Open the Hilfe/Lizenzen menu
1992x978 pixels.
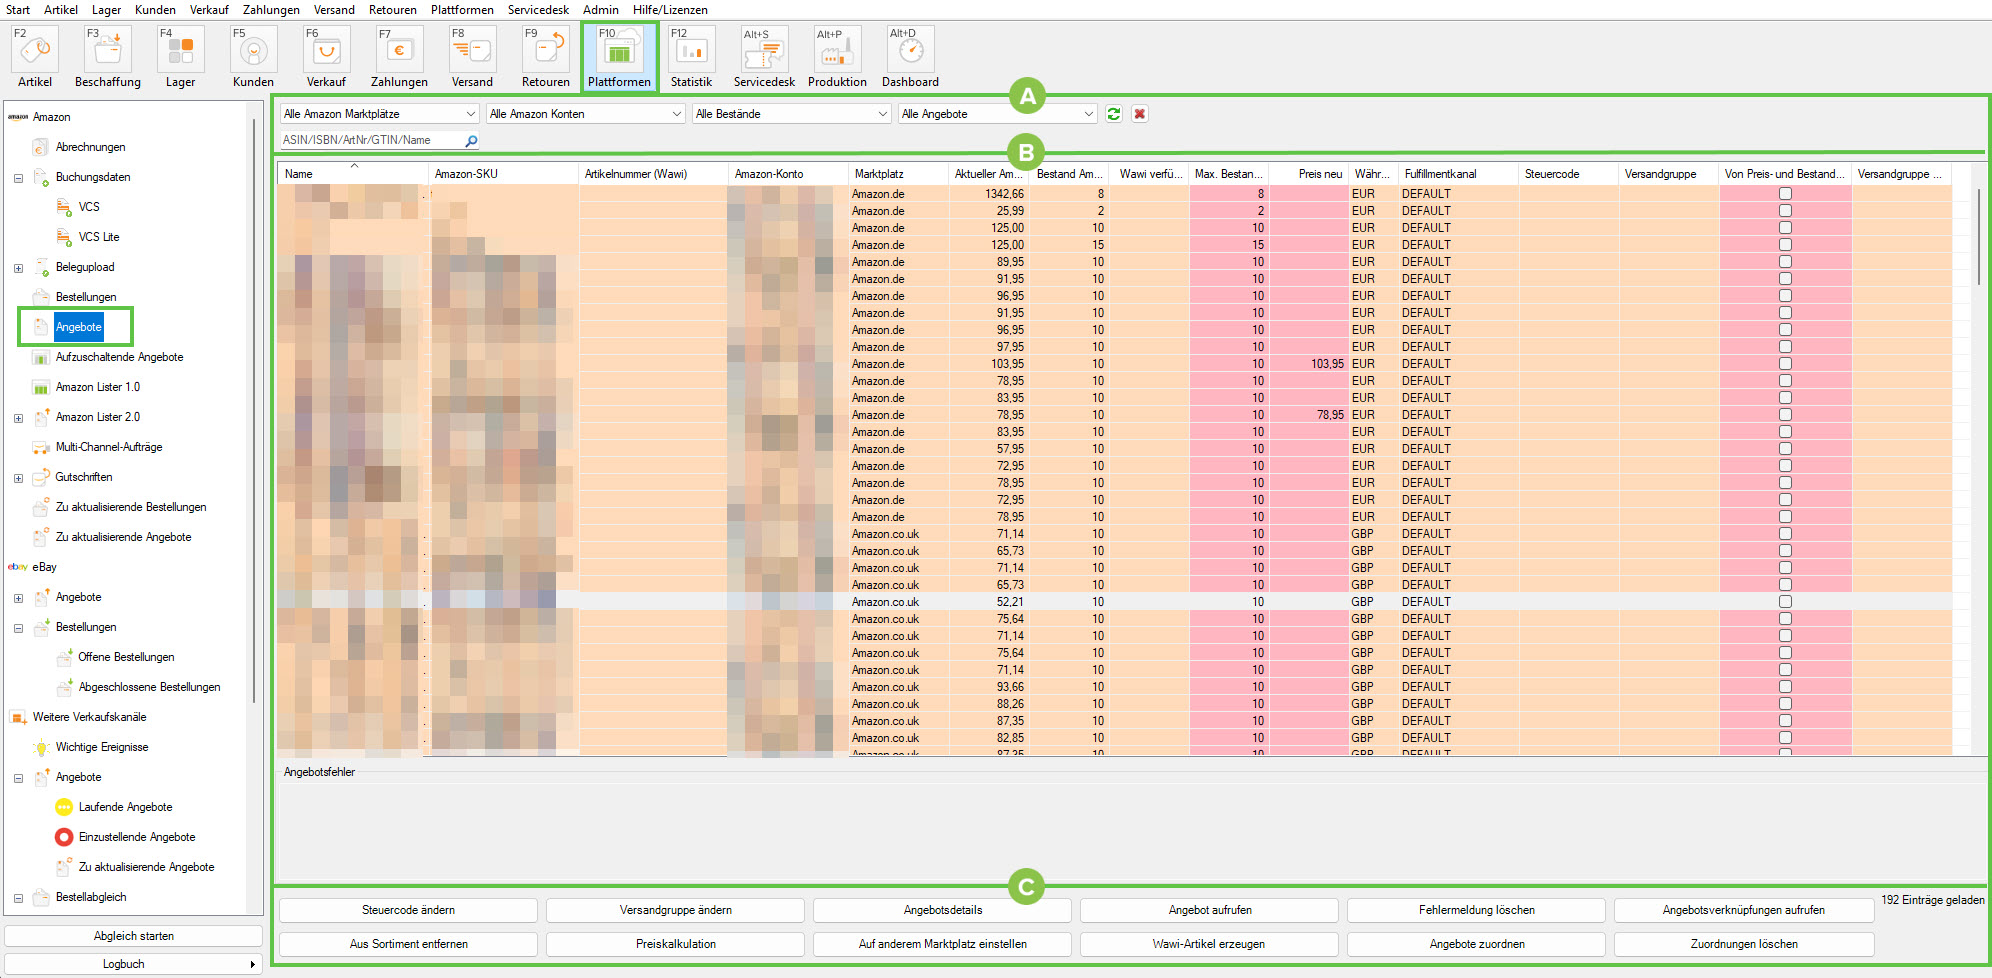pos(670,10)
